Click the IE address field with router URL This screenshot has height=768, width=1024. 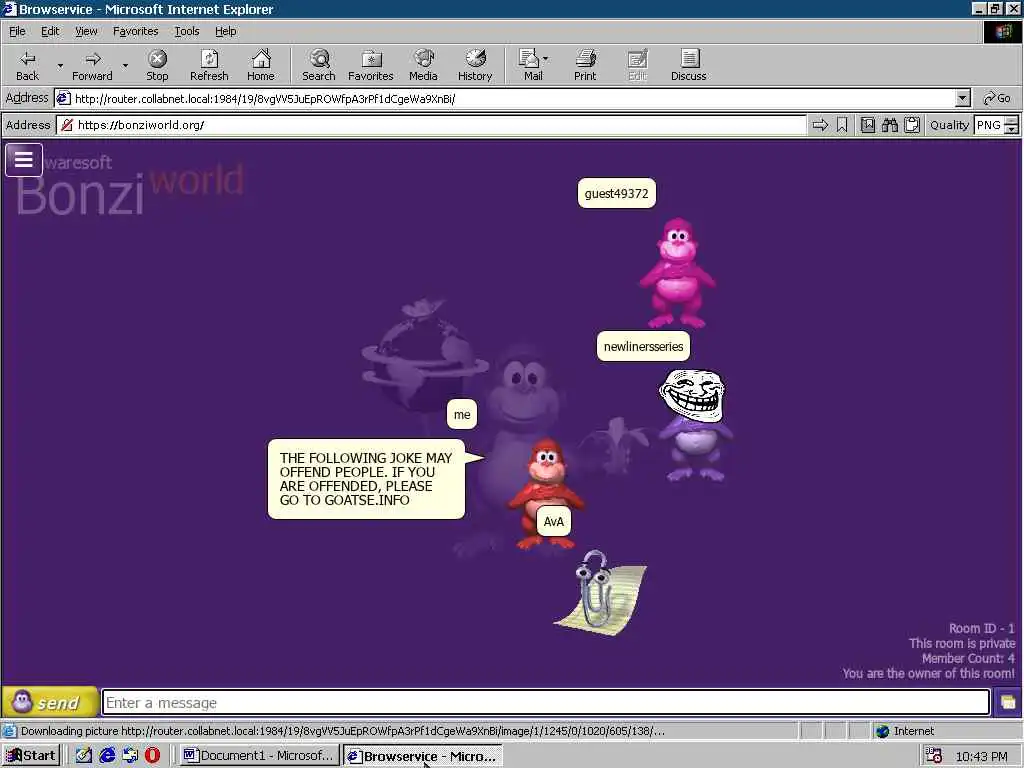[505, 99]
